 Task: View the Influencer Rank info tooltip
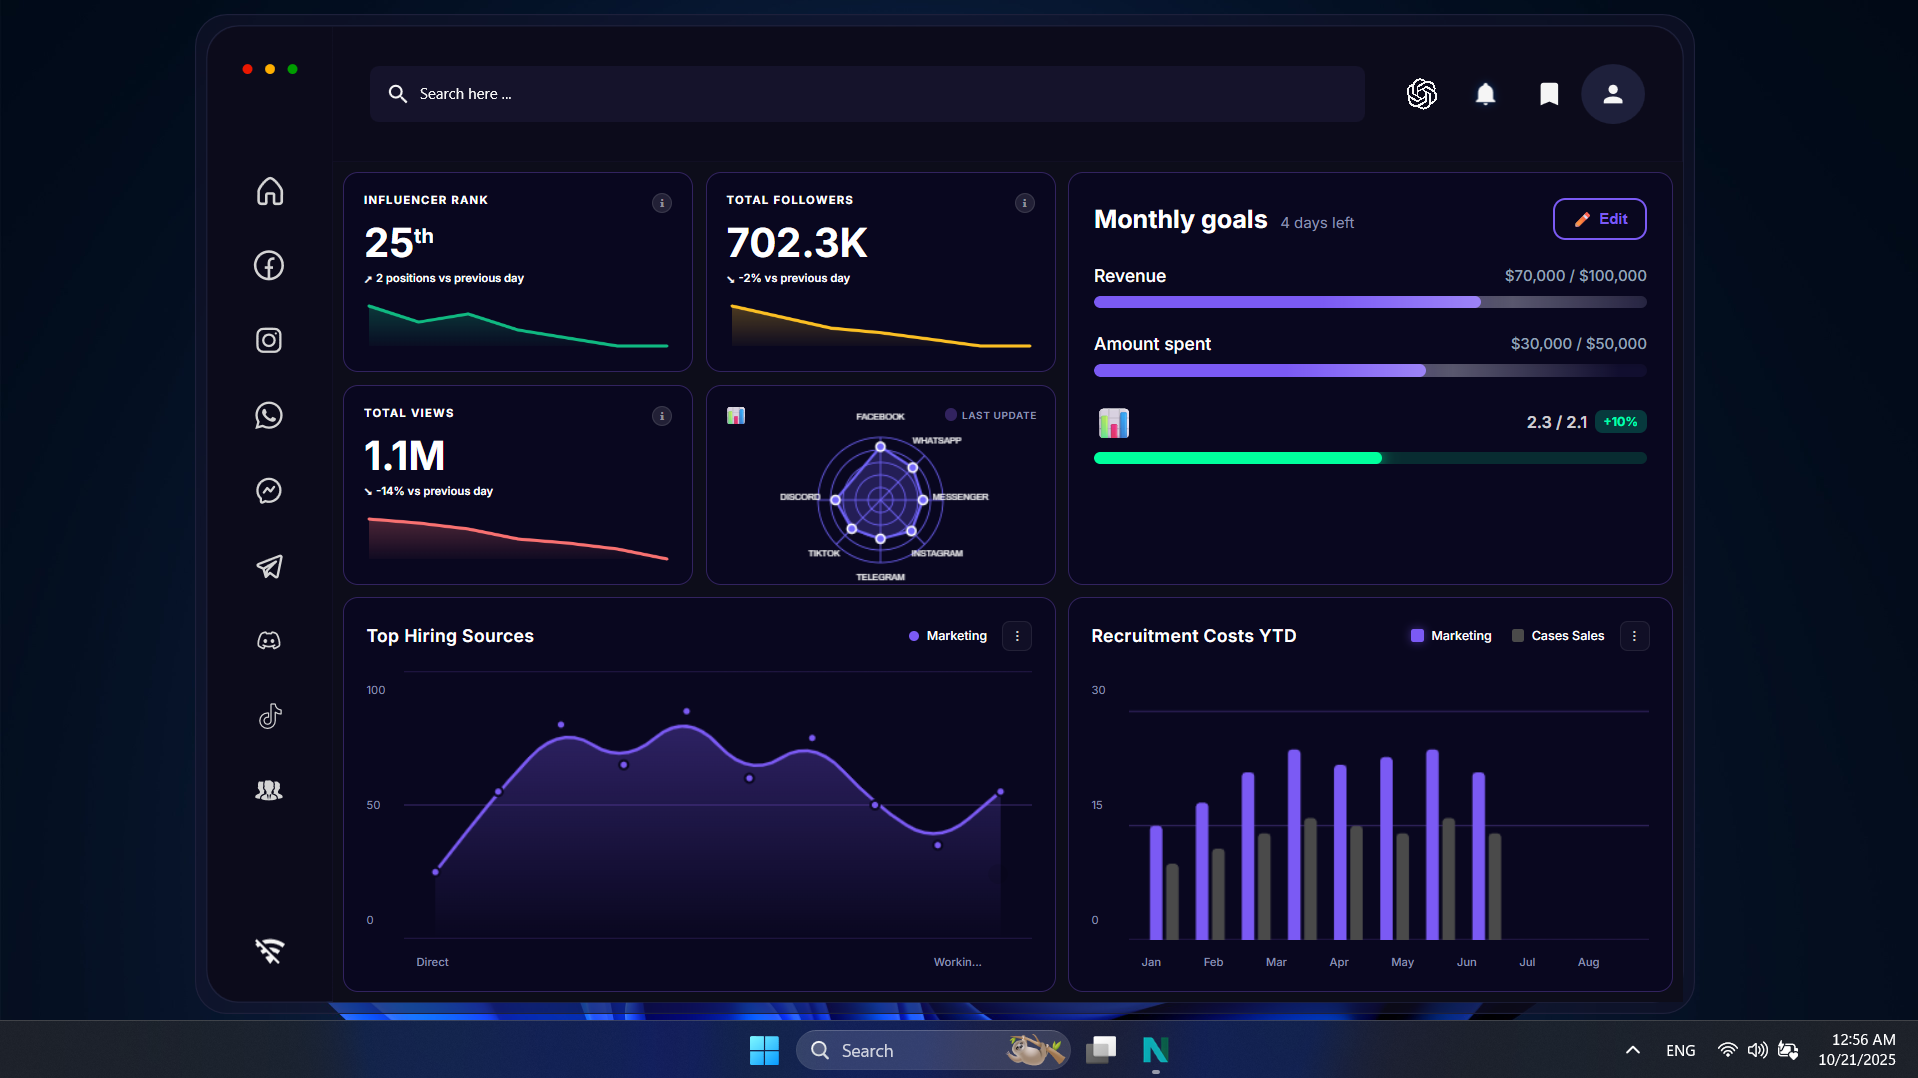661,203
